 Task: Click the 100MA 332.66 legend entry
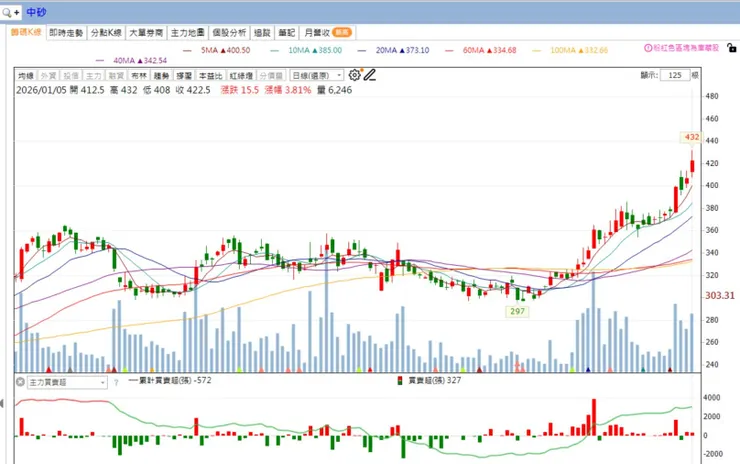570,50
